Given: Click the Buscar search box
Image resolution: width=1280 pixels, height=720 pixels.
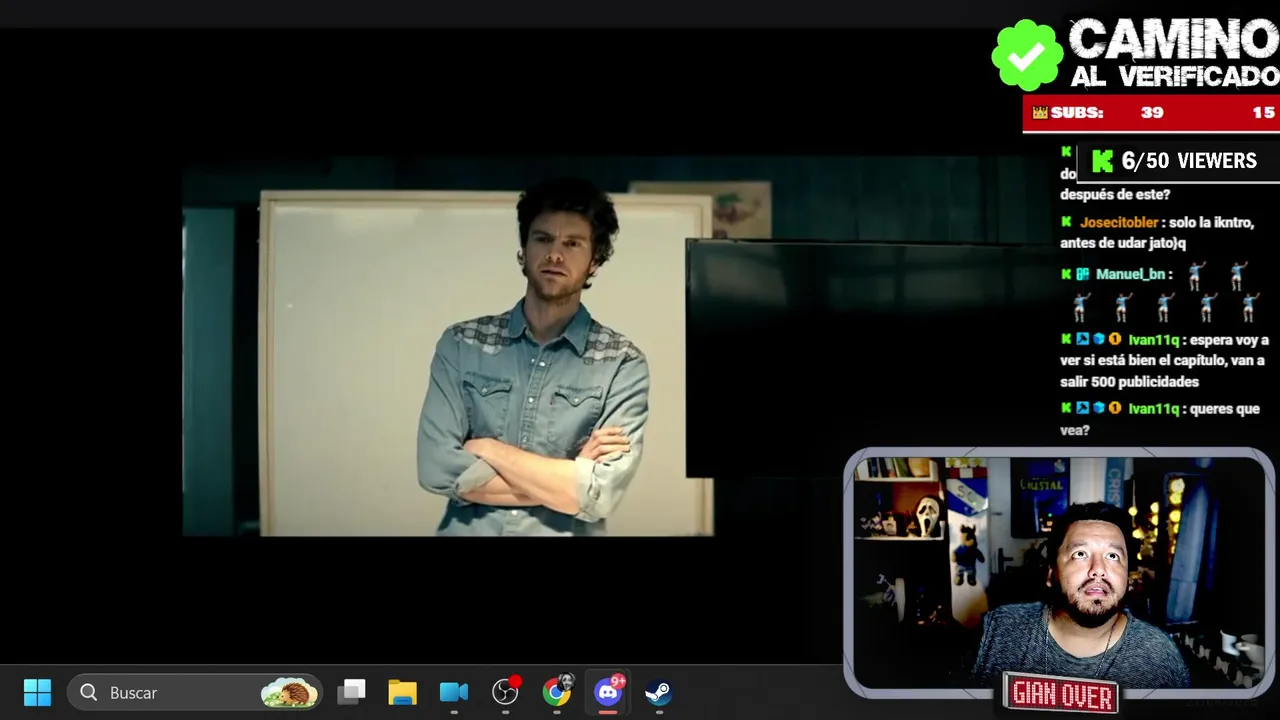Looking at the screenshot, I should [195, 692].
